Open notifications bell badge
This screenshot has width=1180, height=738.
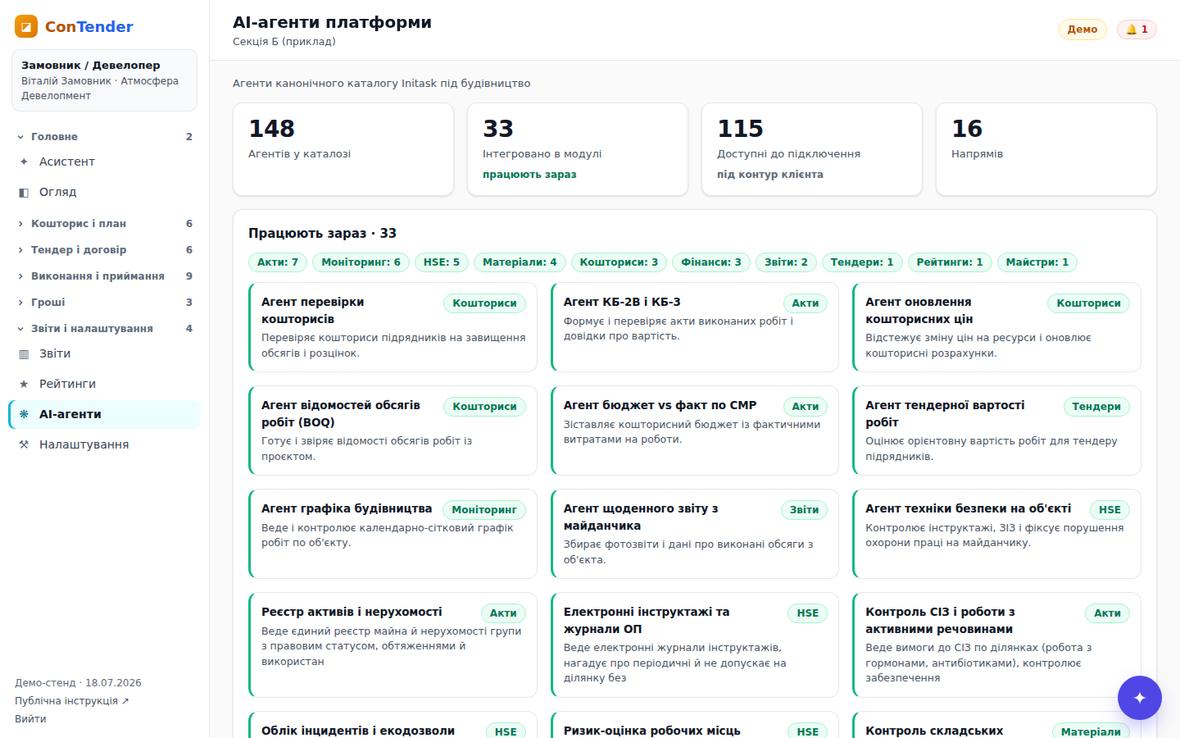click(1136, 29)
